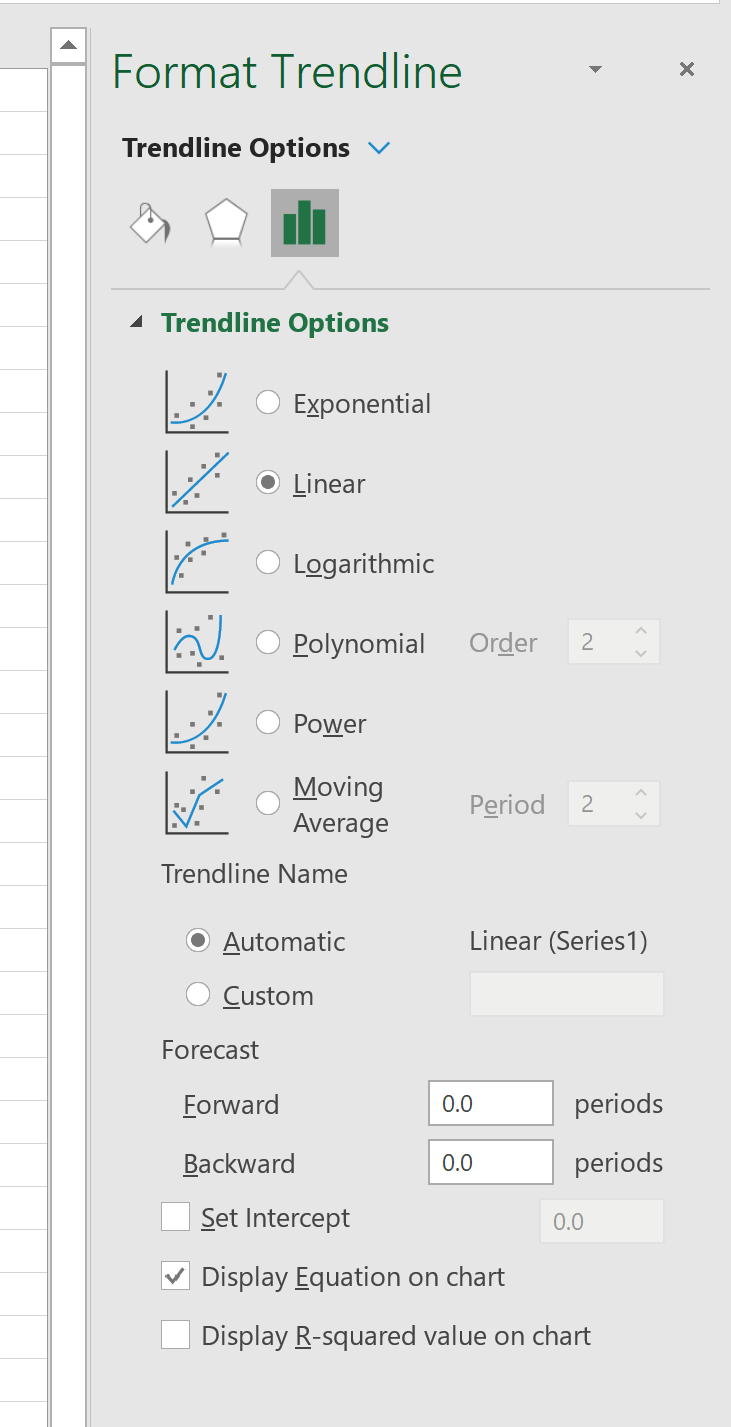
Task: Click the Logarithmic trendline graph icon
Action: coord(197,562)
